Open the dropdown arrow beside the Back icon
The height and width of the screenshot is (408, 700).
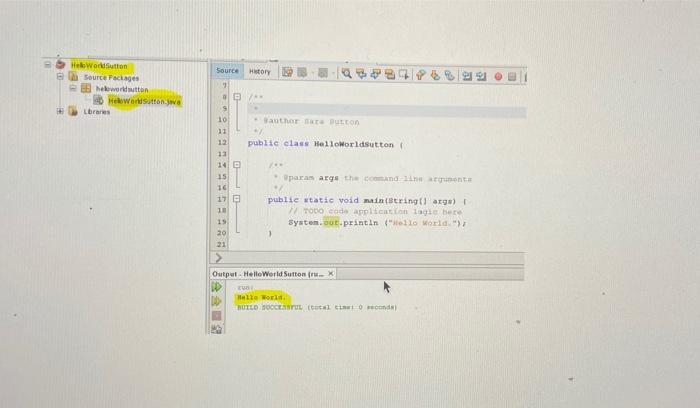[312, 73]
